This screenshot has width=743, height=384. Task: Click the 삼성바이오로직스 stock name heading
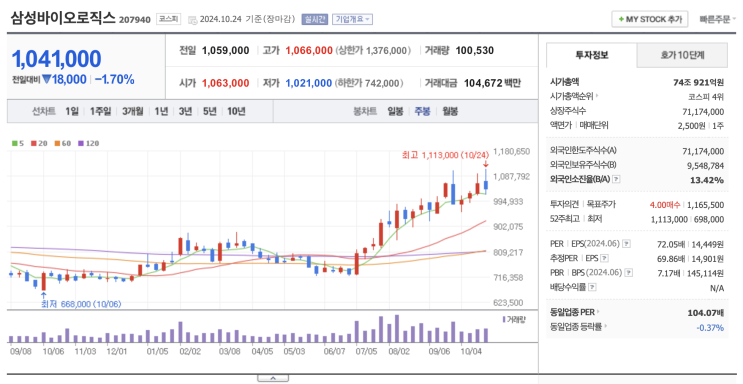click(x=63, y=18)
